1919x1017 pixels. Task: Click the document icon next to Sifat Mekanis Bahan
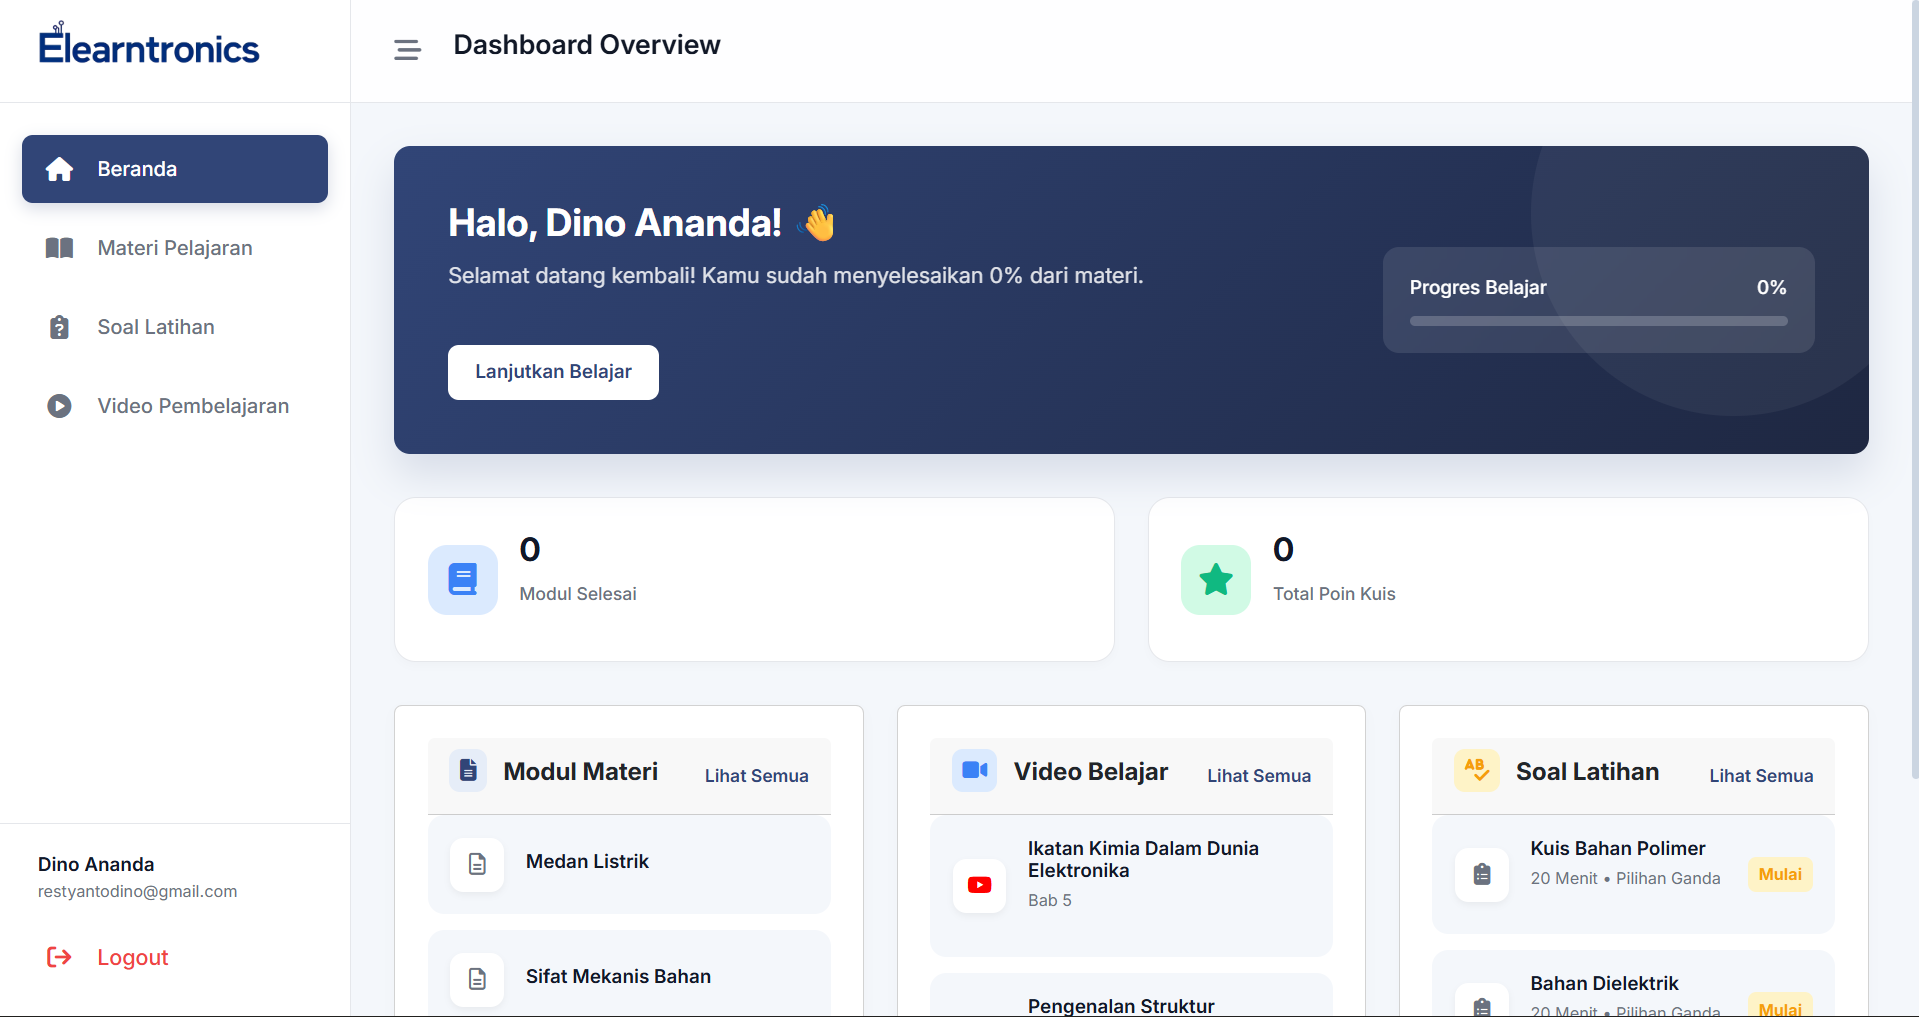pyautogui.click(x=477, y=979)
